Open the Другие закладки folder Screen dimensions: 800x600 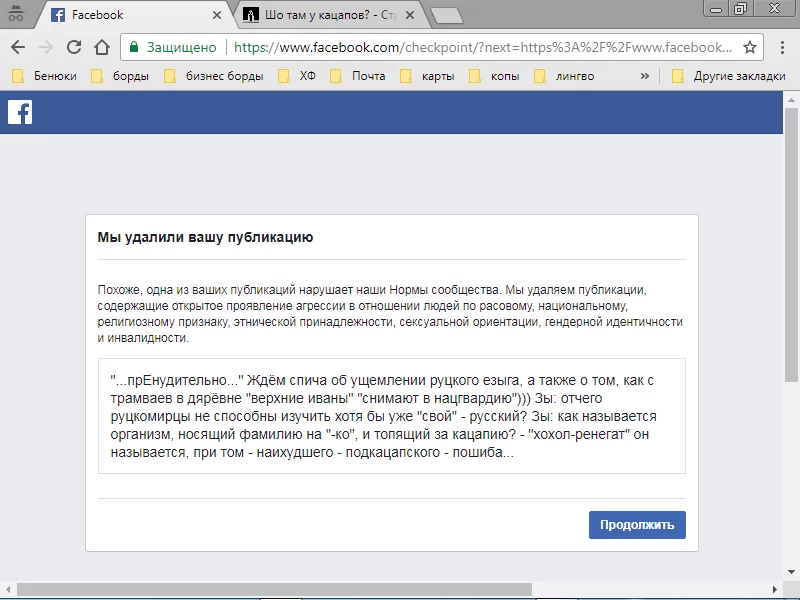tap(729, 76)
